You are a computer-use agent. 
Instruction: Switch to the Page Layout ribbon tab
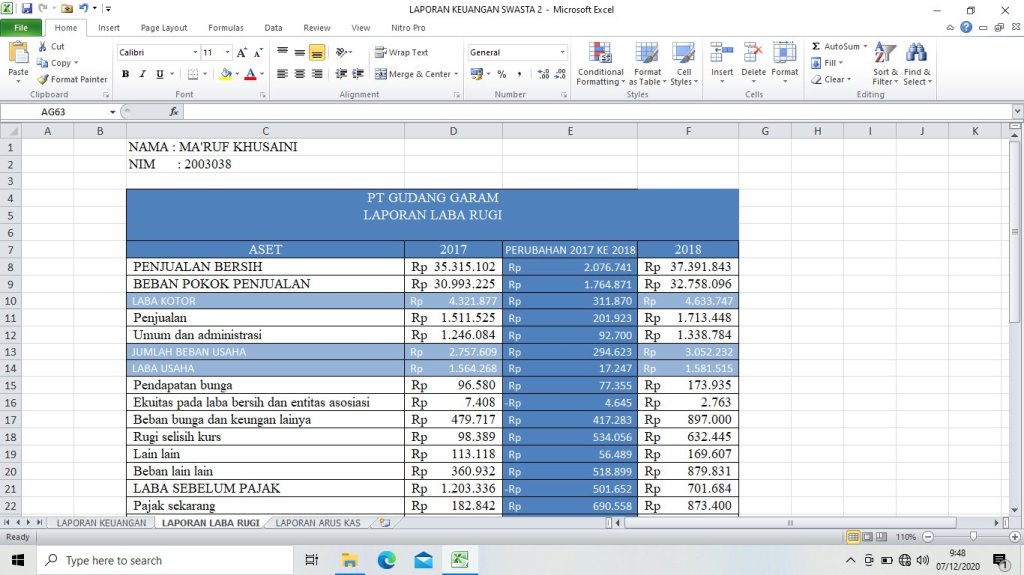pos(163,28)
